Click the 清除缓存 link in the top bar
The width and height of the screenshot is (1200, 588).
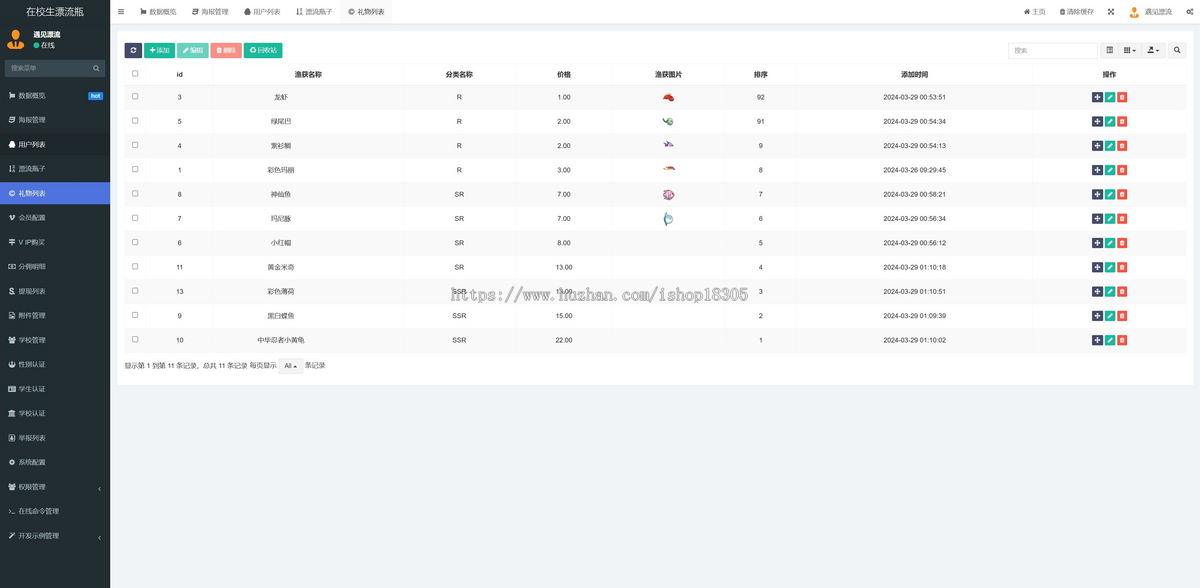[x=1076, y=12]
